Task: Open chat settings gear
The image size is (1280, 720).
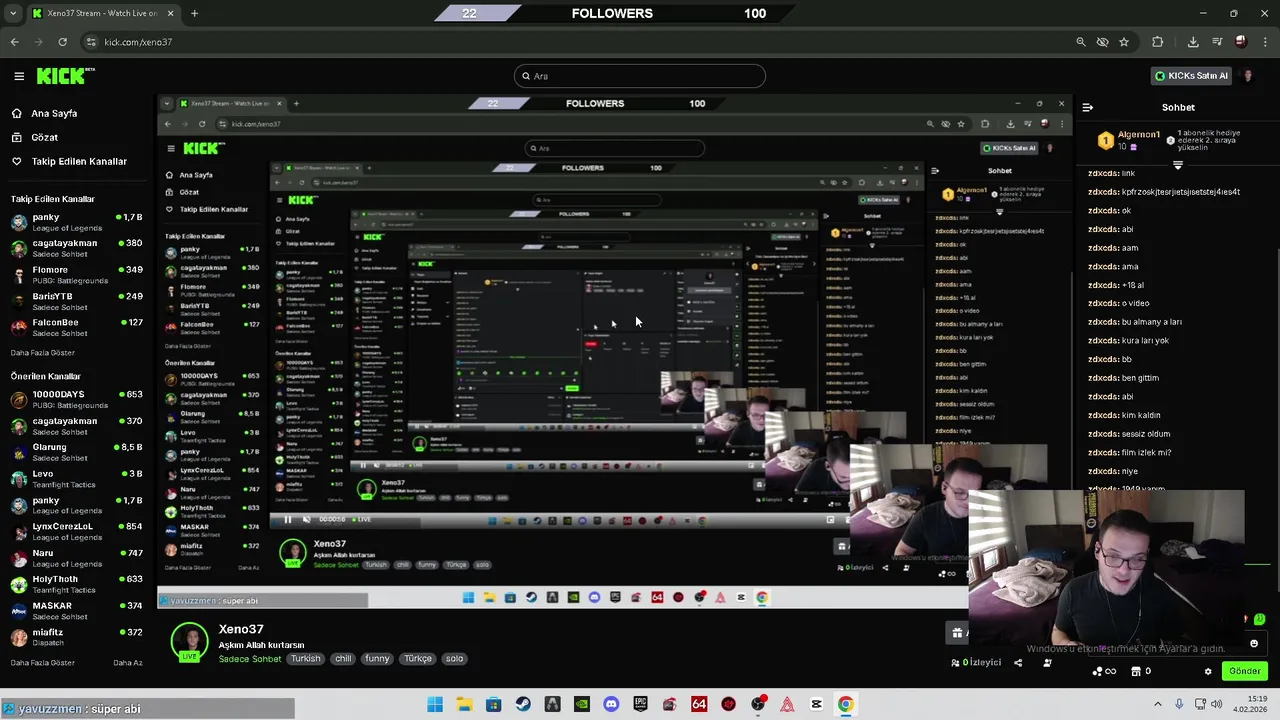Action: tap(1208, 672)
